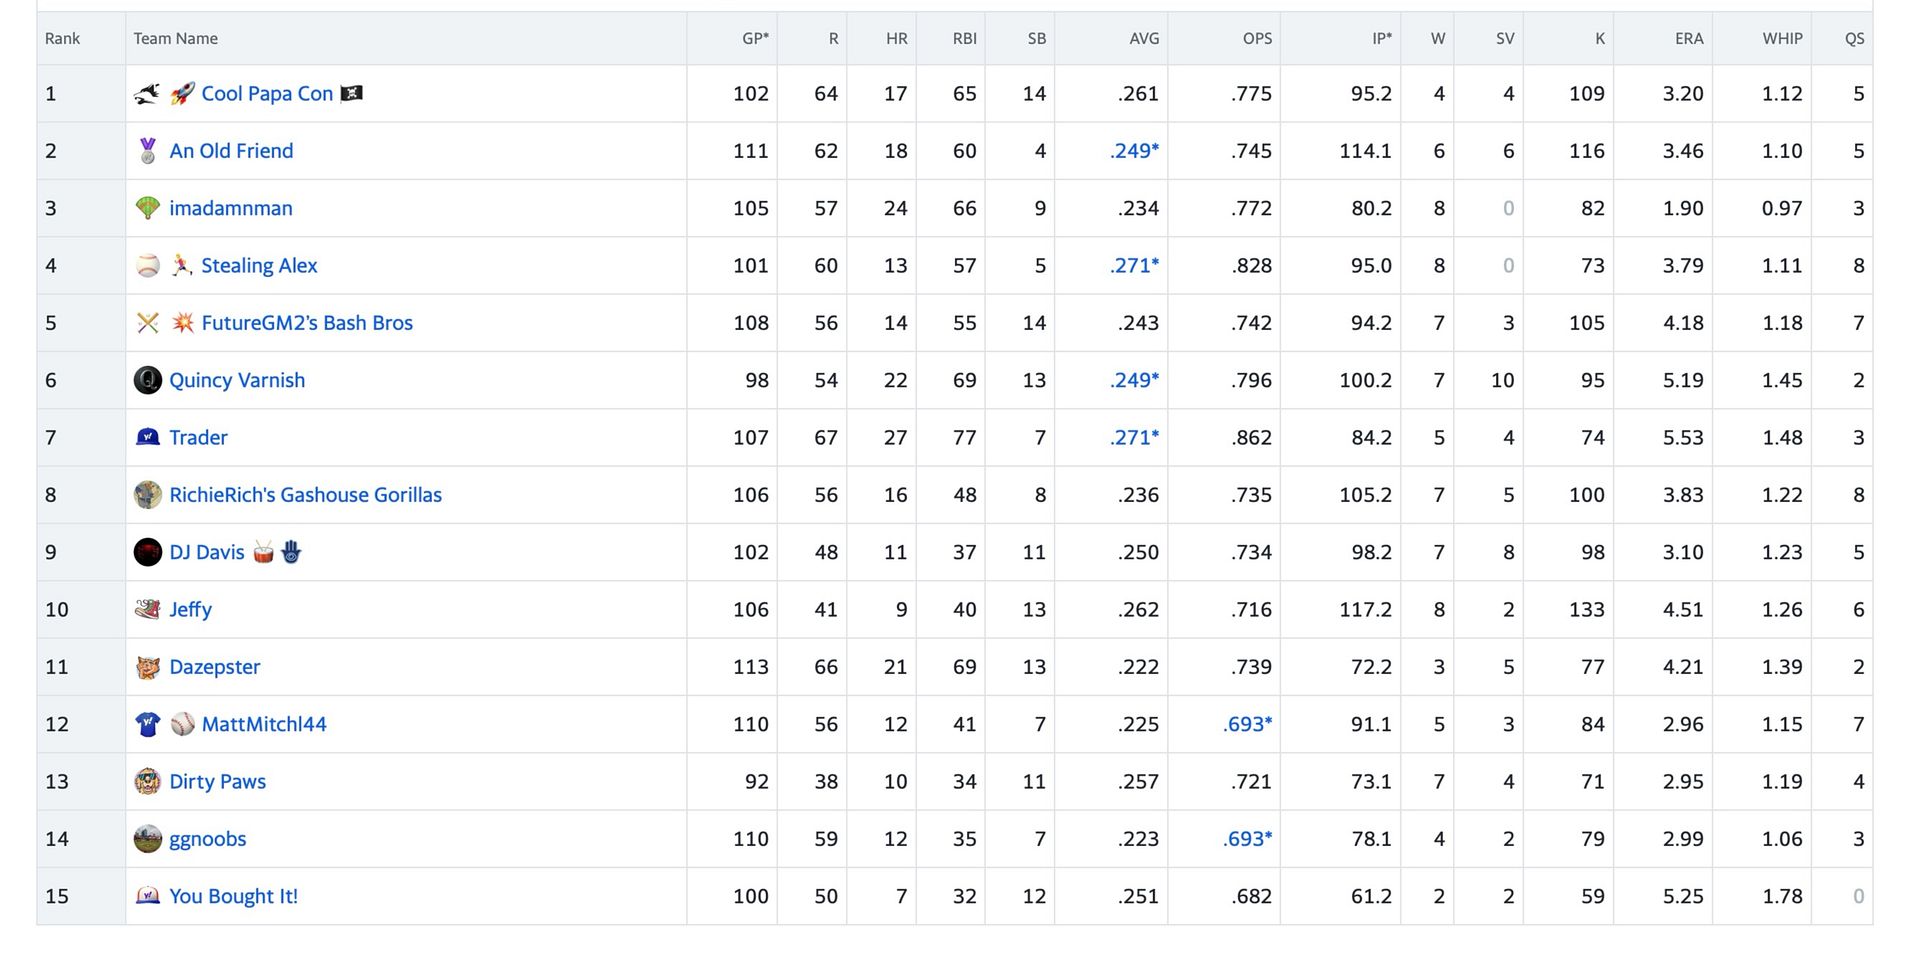Viewport: 1920px width, 958px height.
Task: Click RichieRich's Gashouse Gorillas avatar
Action: [148, 495]
